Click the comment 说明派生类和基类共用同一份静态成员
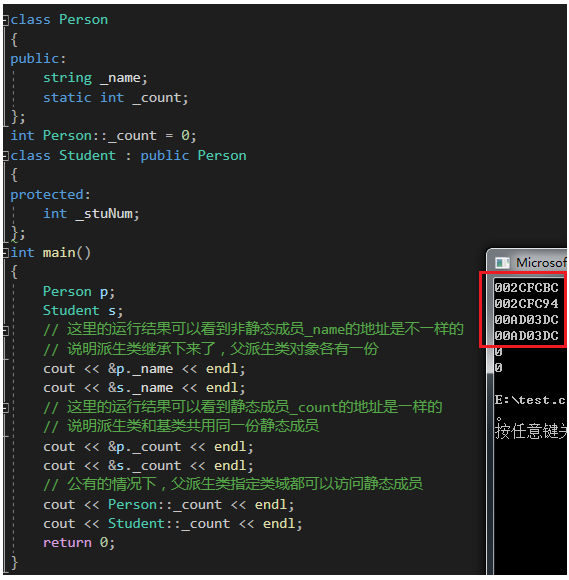 click(181, 426)
